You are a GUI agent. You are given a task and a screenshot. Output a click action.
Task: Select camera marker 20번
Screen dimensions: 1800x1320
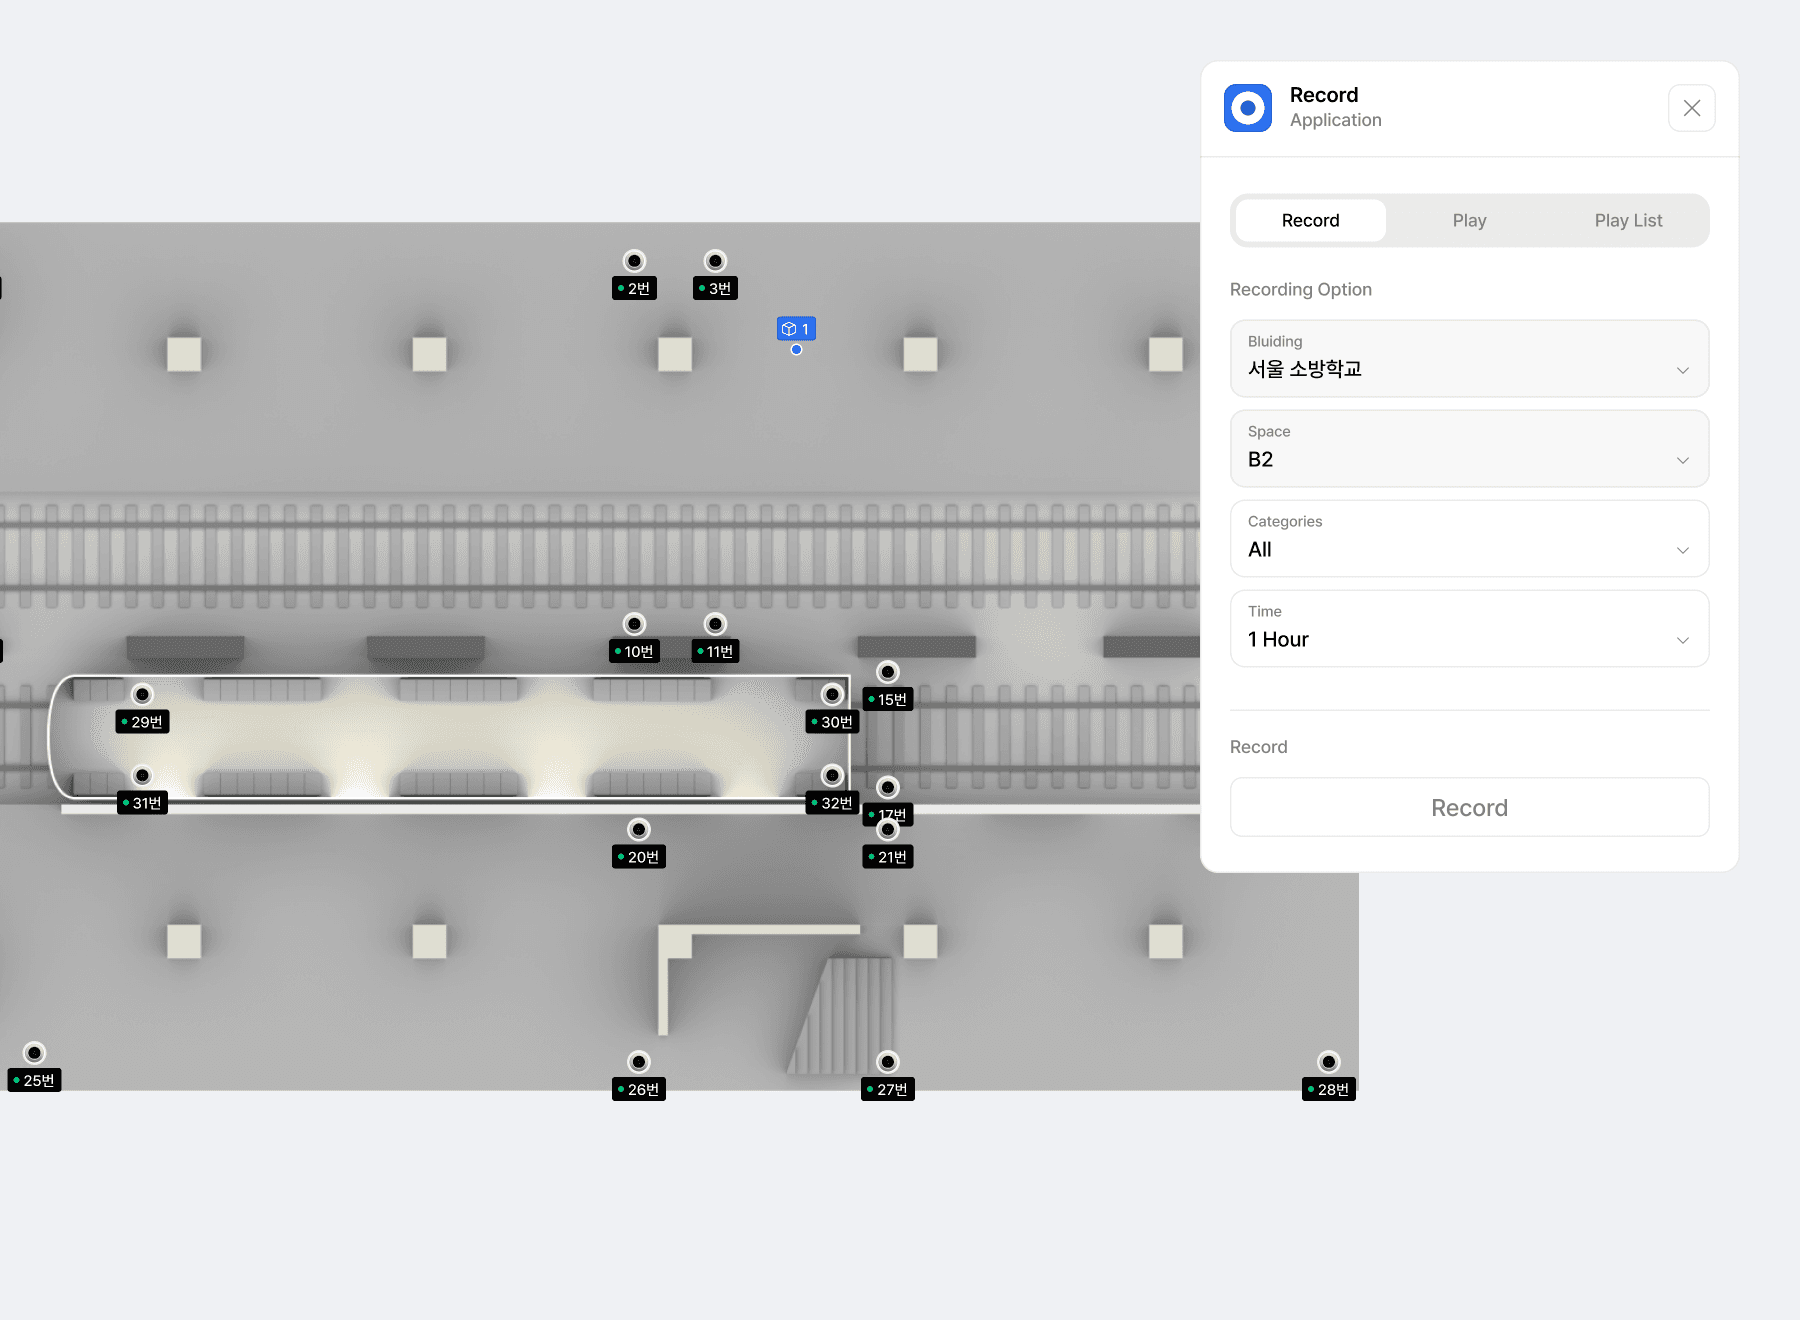(638, 830)
